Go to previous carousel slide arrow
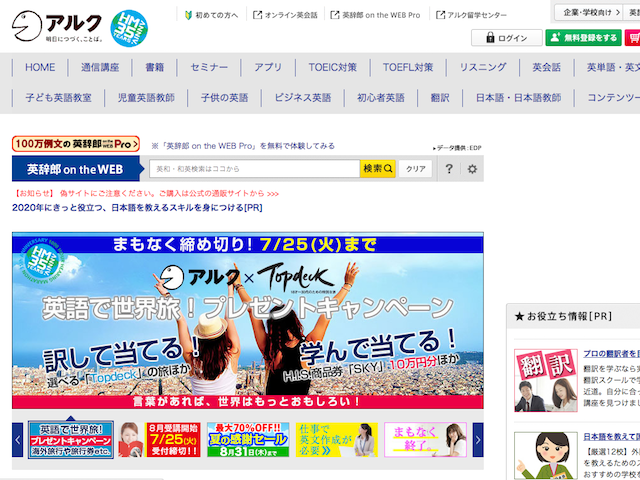This screenshot has width=640, height=480. (18, 440)
